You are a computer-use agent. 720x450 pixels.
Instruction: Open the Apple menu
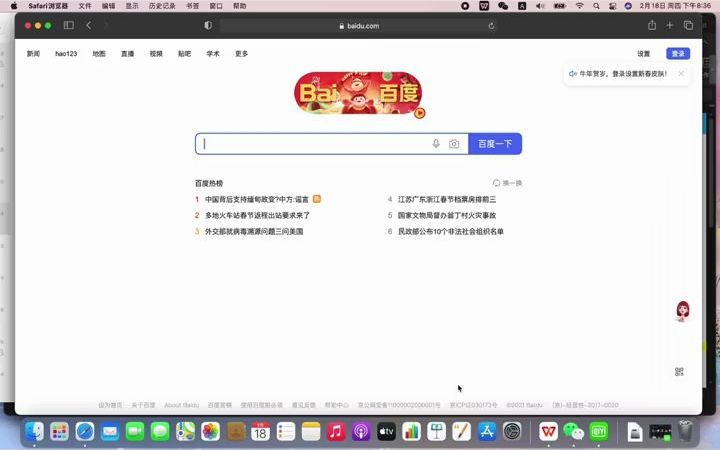click(14, 6)
